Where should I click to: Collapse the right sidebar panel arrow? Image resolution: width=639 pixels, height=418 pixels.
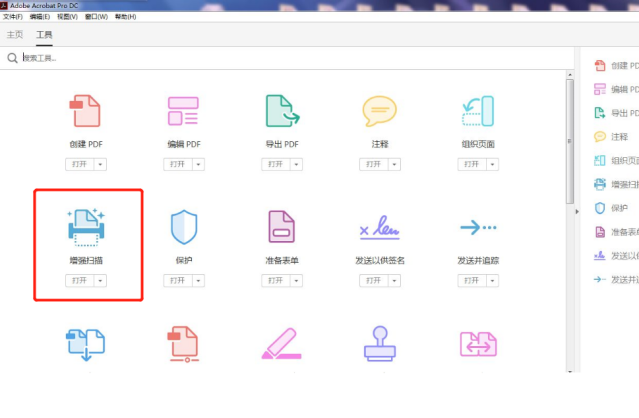click(x=577, y=211)
